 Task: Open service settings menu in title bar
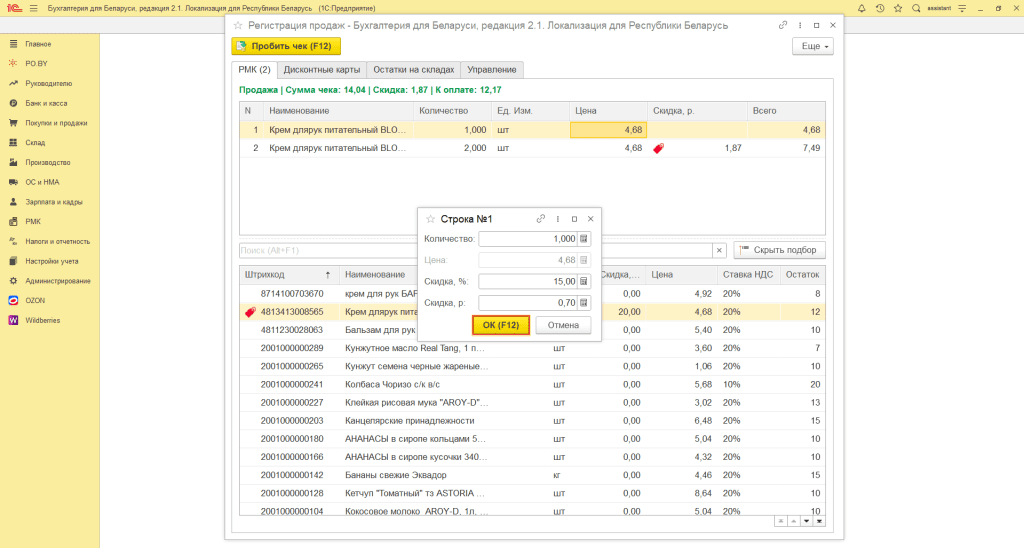(962, 8)
